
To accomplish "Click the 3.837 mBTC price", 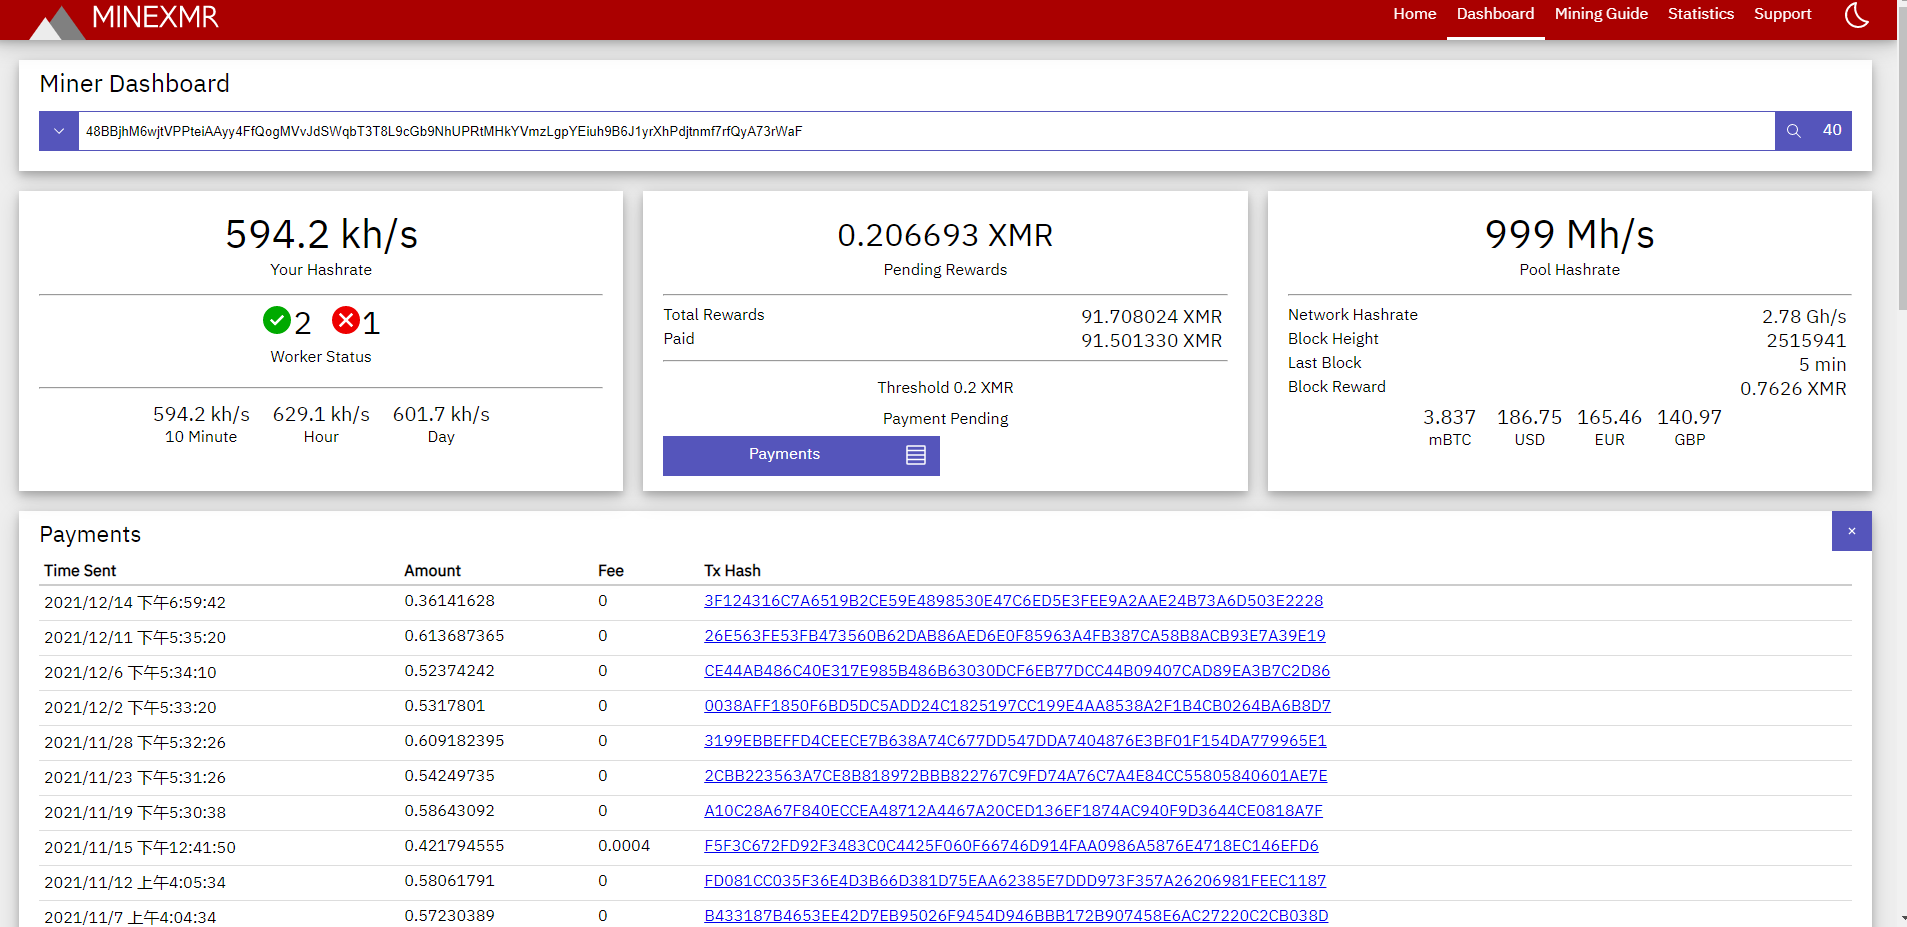I will [1449, 417].
